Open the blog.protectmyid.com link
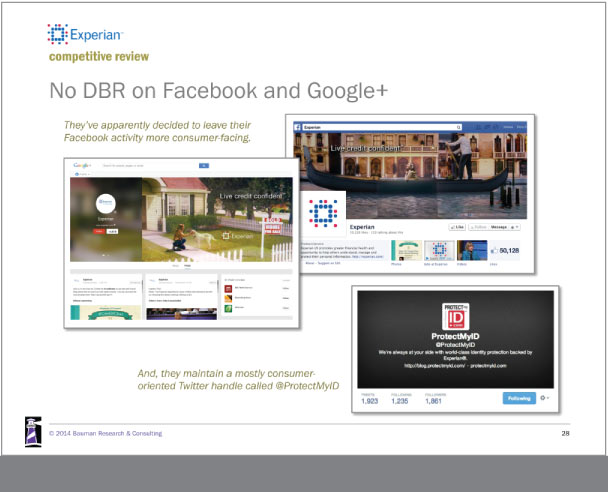Image resolution: width=608 pixels, height=492 pixels. [434, 366]
